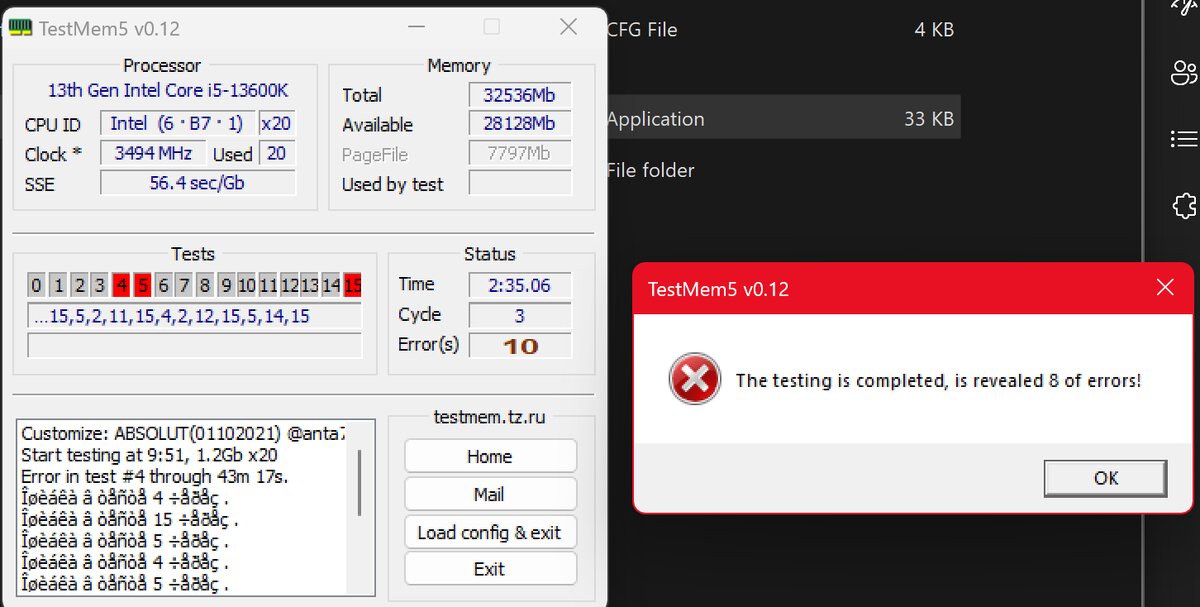Select red failed test box 5
The width and height of the screenshot is (1200, 607).
pyautogui.click(x=142, y=285)
